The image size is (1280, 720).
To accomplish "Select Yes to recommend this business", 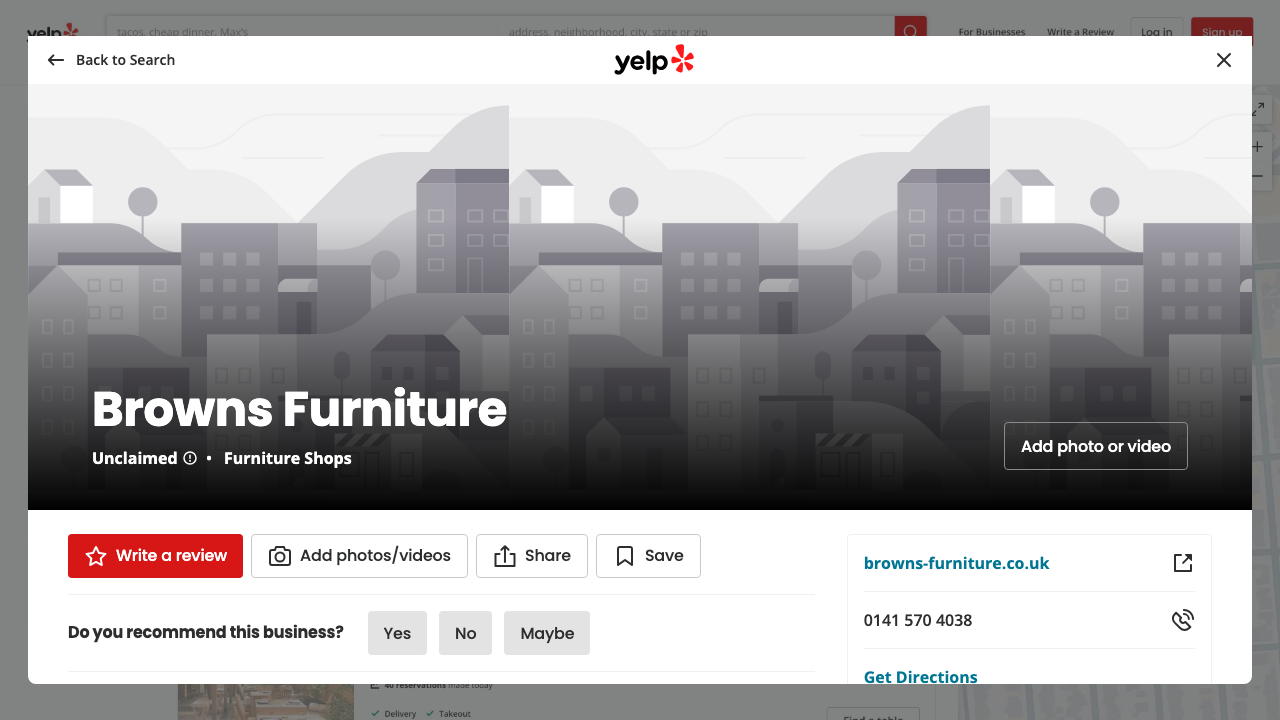I will click(397, 633).
